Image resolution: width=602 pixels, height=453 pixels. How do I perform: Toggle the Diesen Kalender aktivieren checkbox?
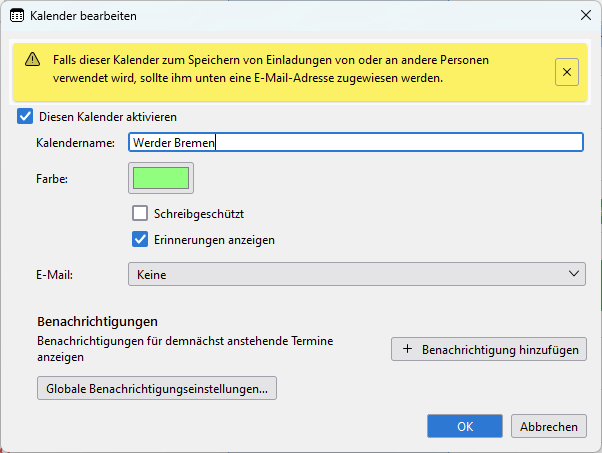coord(25,117)
